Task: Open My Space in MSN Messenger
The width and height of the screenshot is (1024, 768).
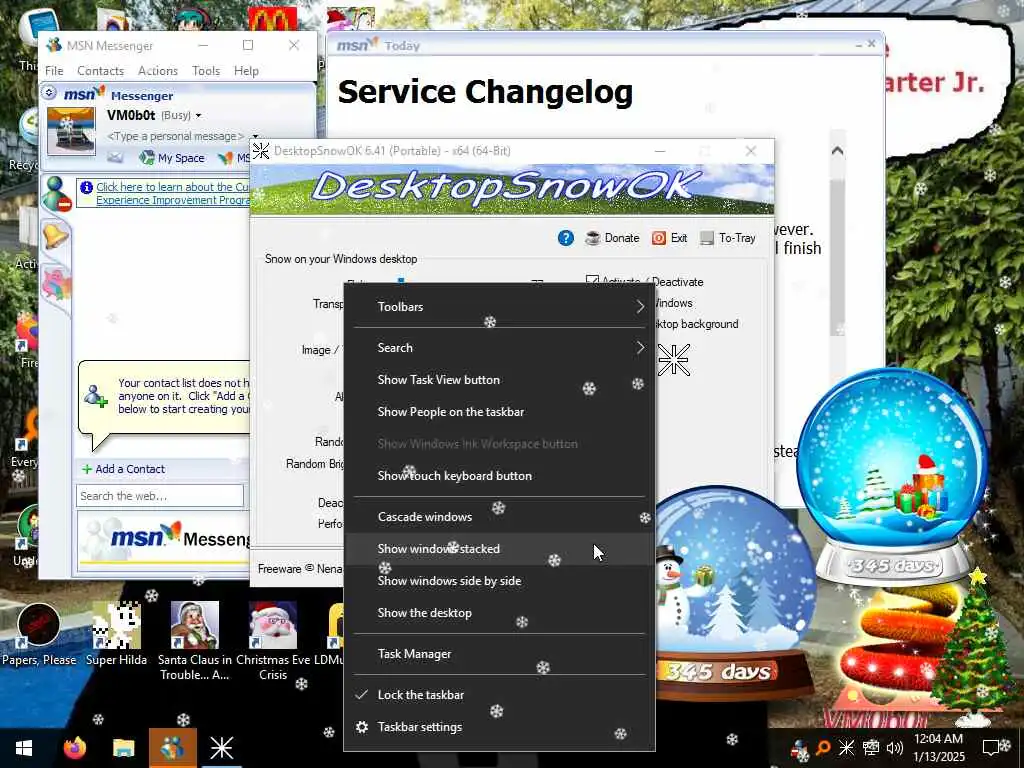Action: point(173,157)
